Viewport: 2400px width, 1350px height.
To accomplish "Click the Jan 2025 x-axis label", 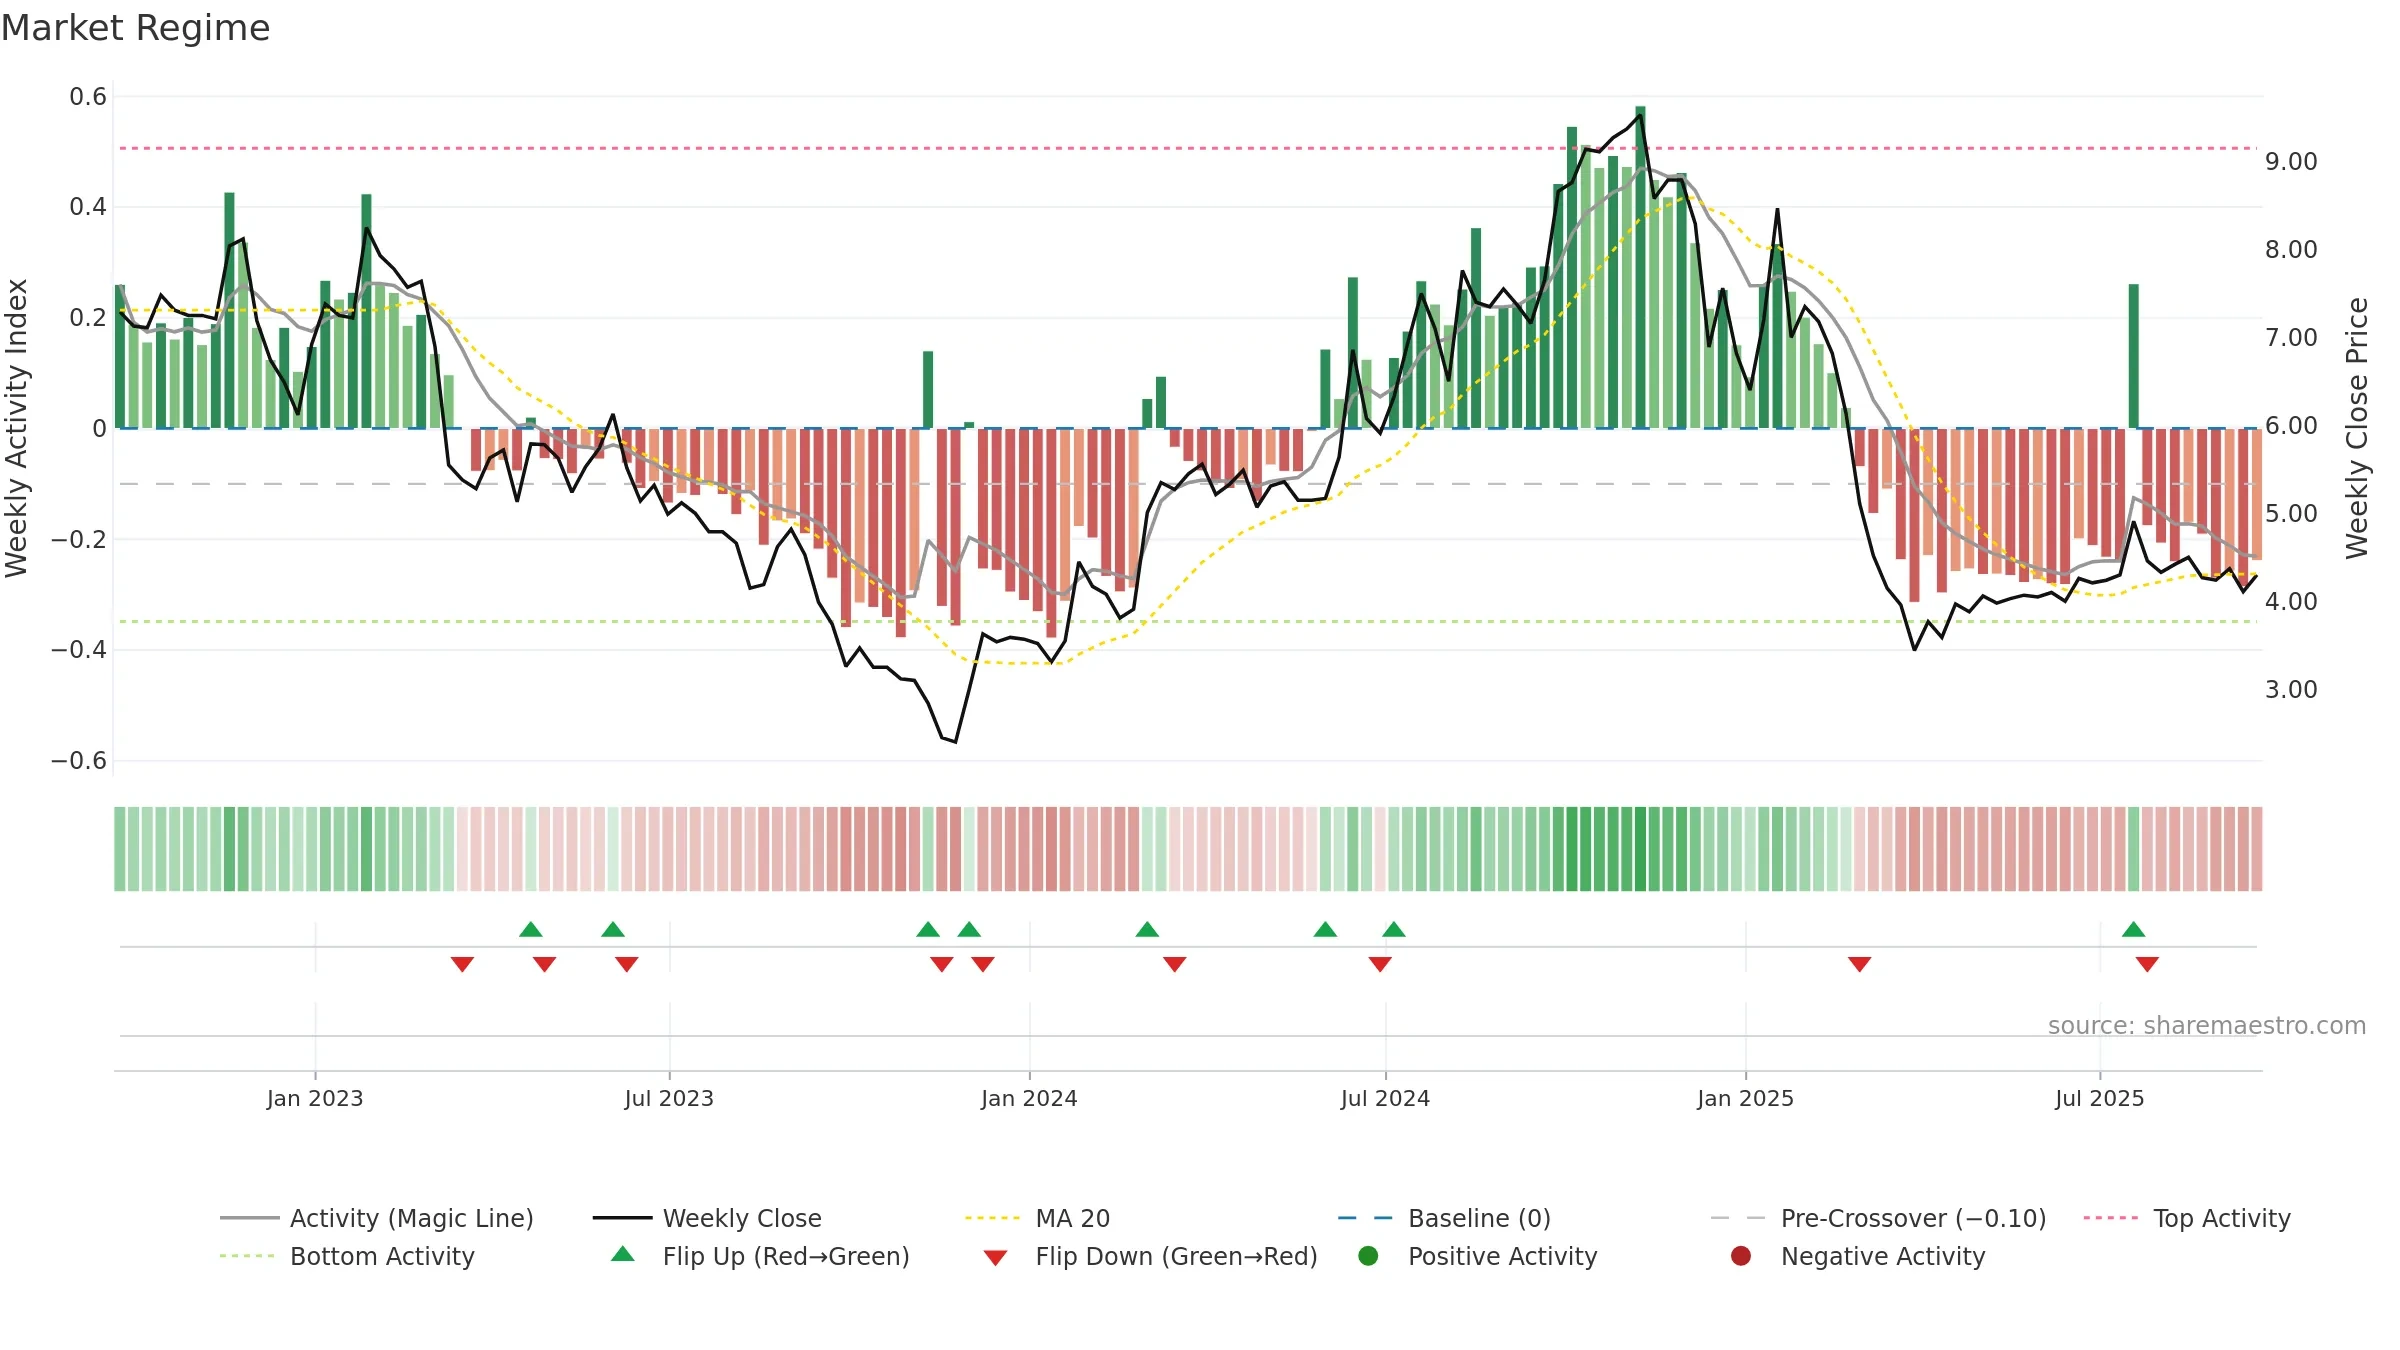I will (x=1745, y=1098).
